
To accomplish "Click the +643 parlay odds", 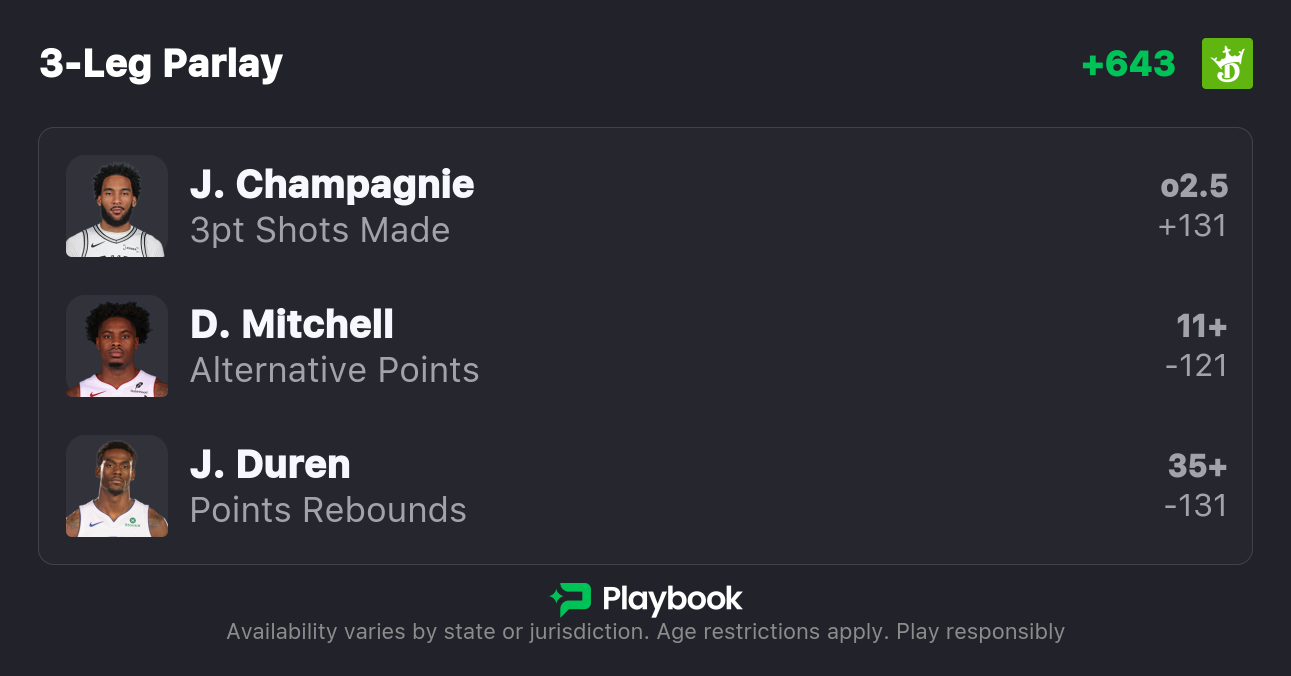I will pyautogui.click(x=1128, y=64).
